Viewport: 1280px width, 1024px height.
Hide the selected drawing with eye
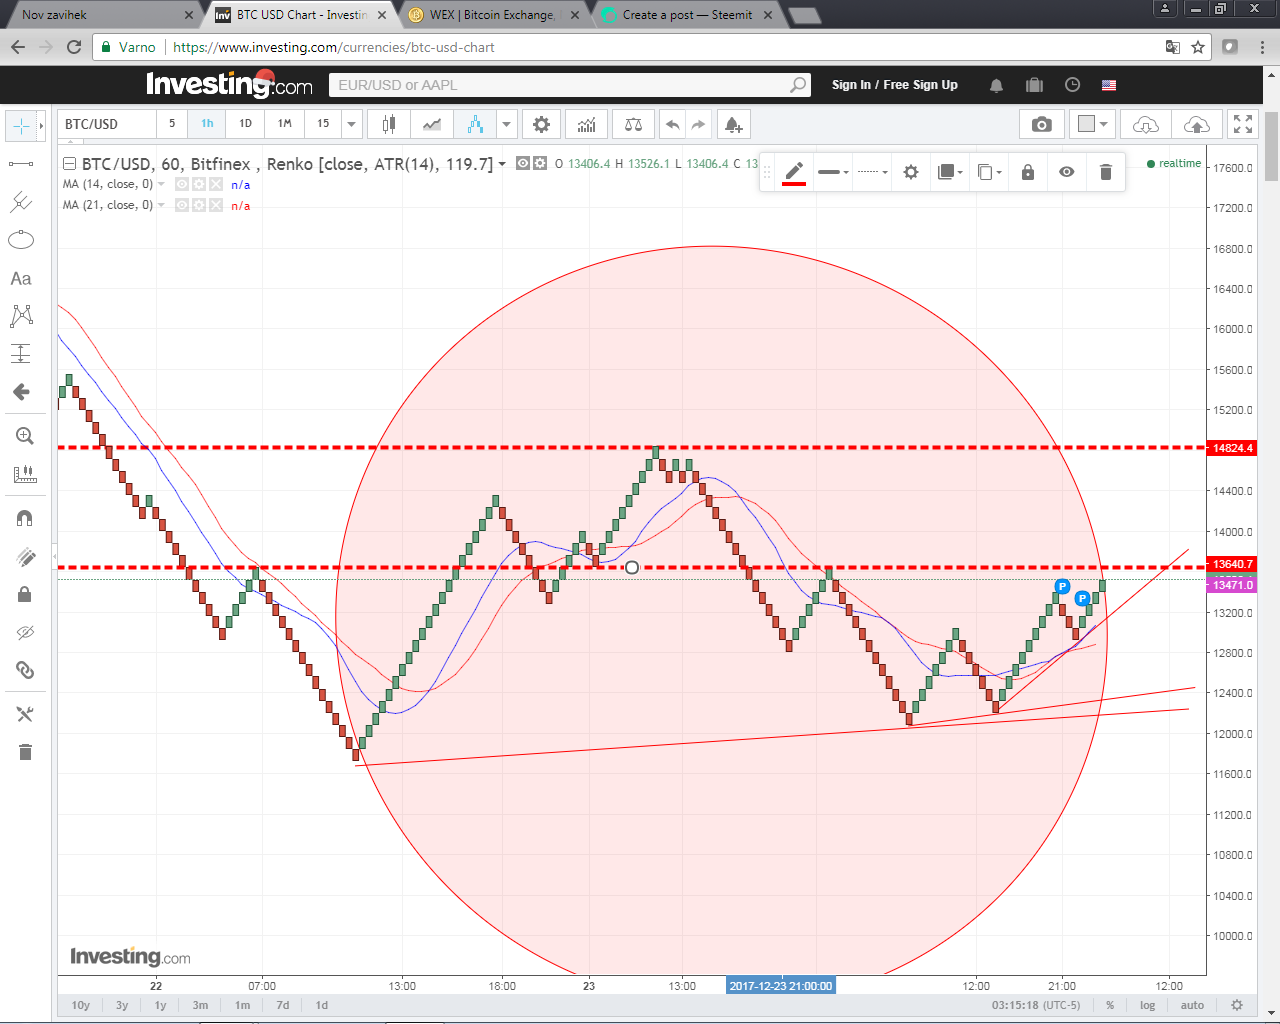(x=1067, y=172)
